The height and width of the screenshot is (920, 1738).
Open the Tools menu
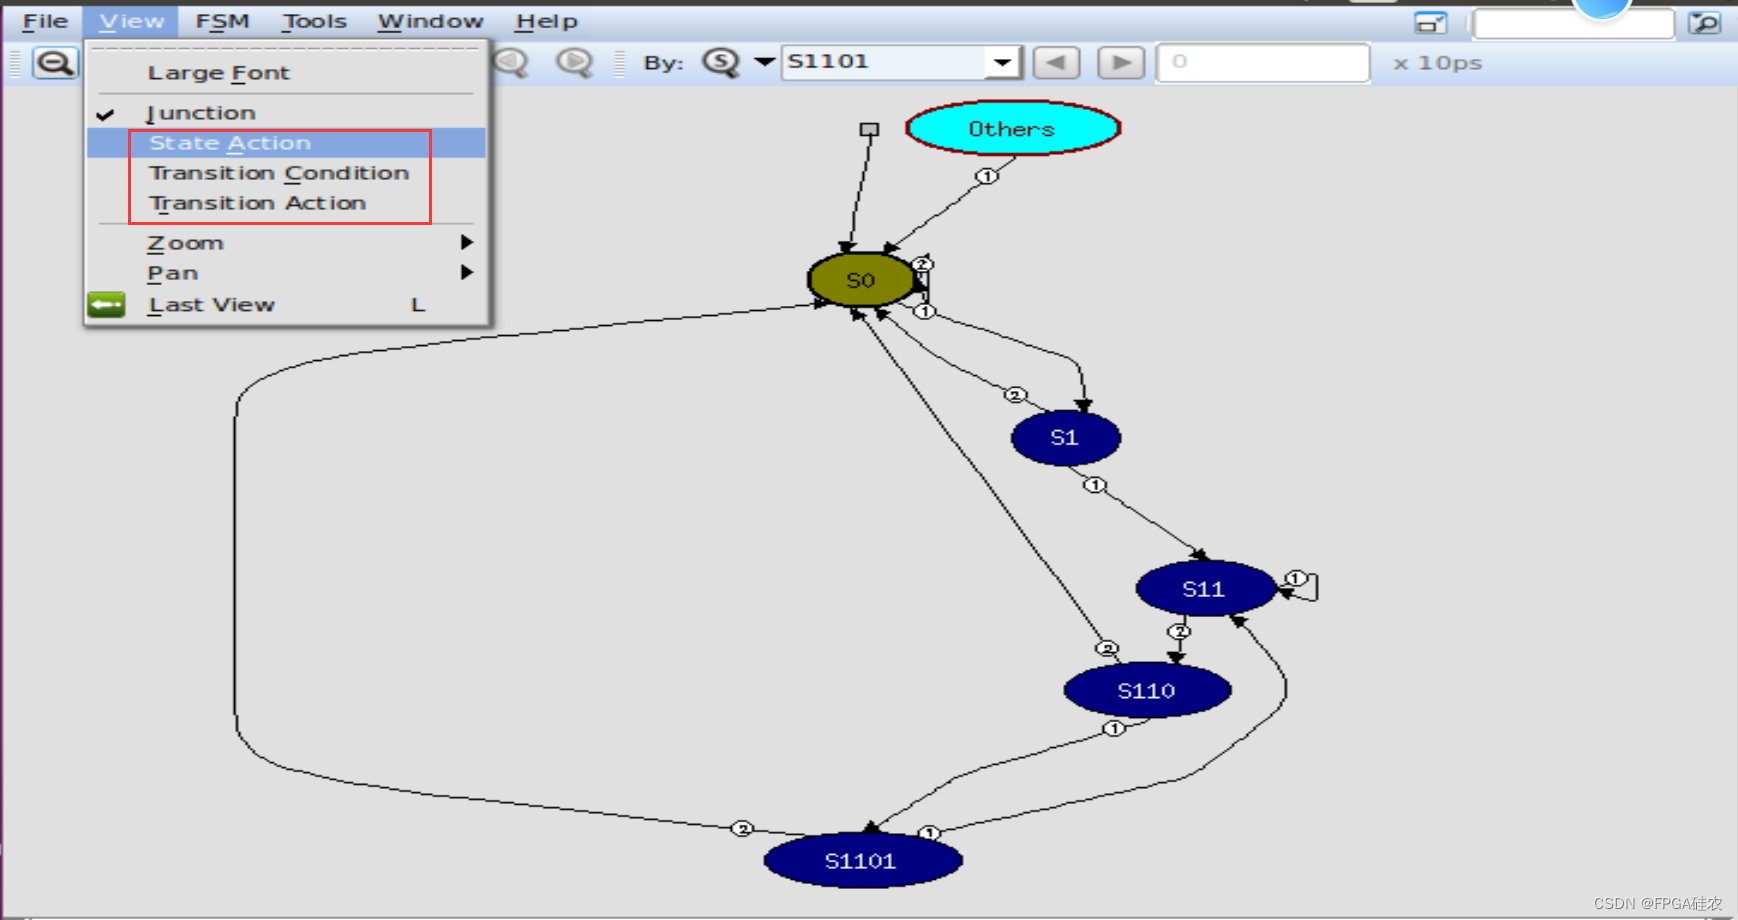tap(314, 21)
